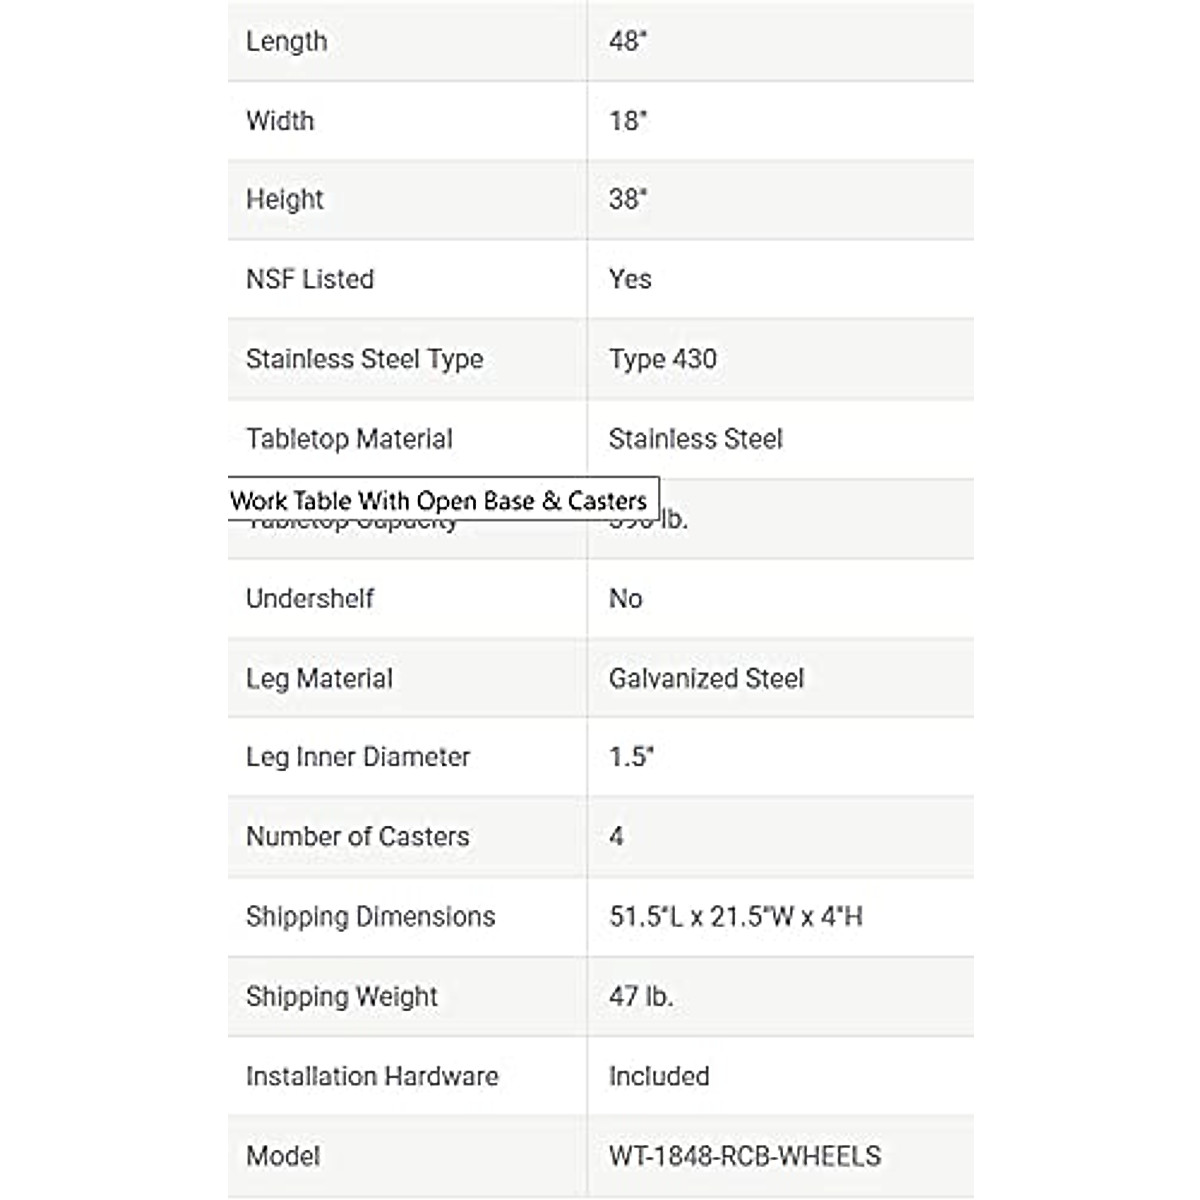Select the 1.5" diameter value
Viewport: 1200px width, 1200px height.
[x=631, y=757]
